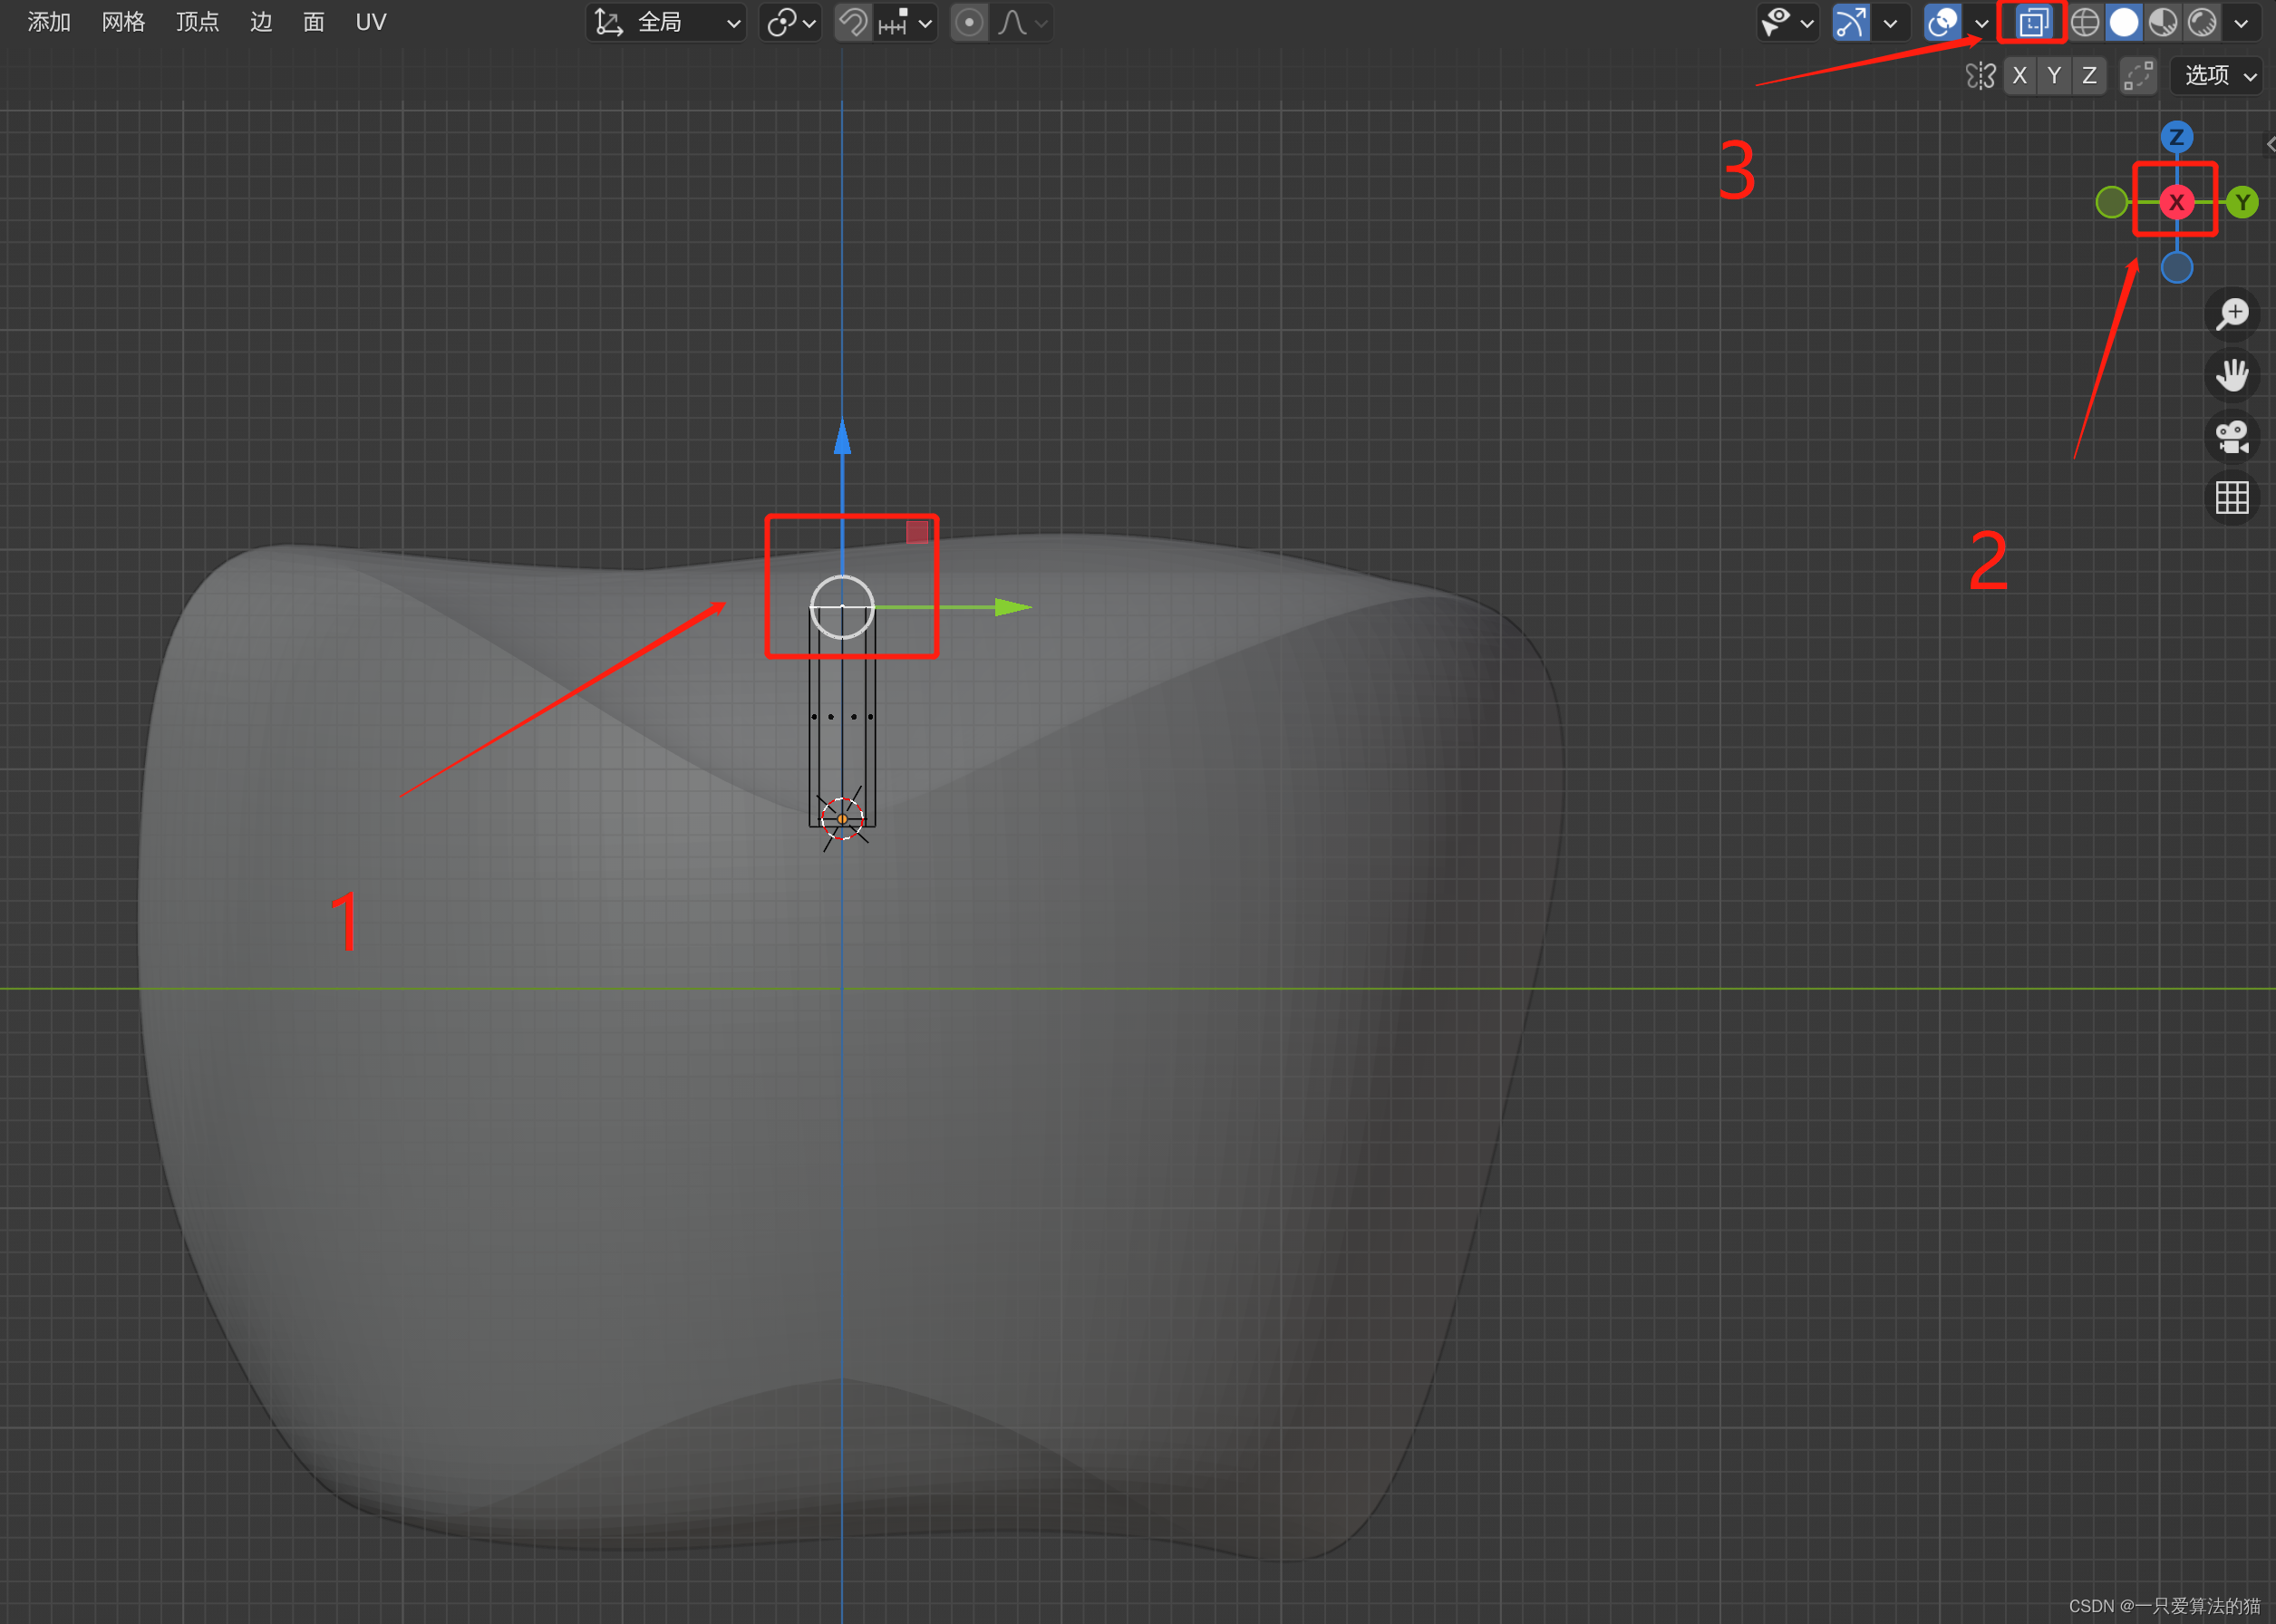Viewport: 2276px width, 1624px height.
Task: Click the 添加 menu button
Action: click(x=49, y=22)
